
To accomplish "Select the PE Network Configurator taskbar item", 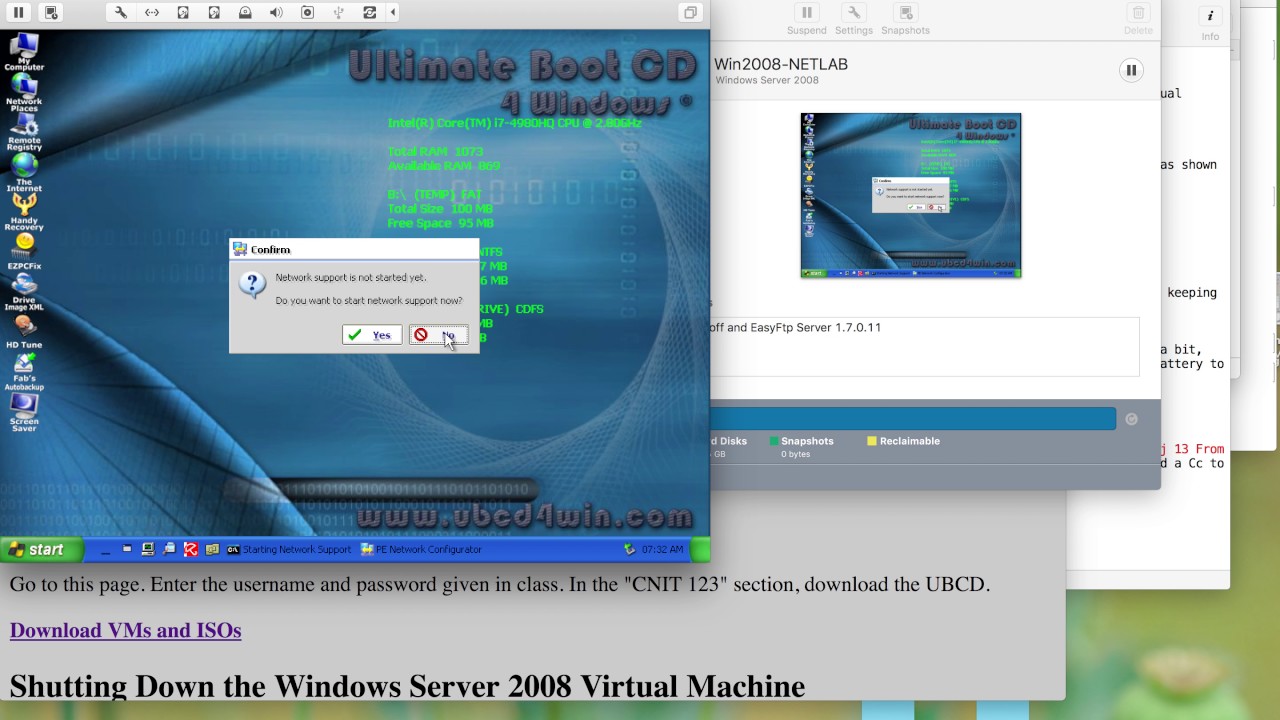I will pos(421,549).
